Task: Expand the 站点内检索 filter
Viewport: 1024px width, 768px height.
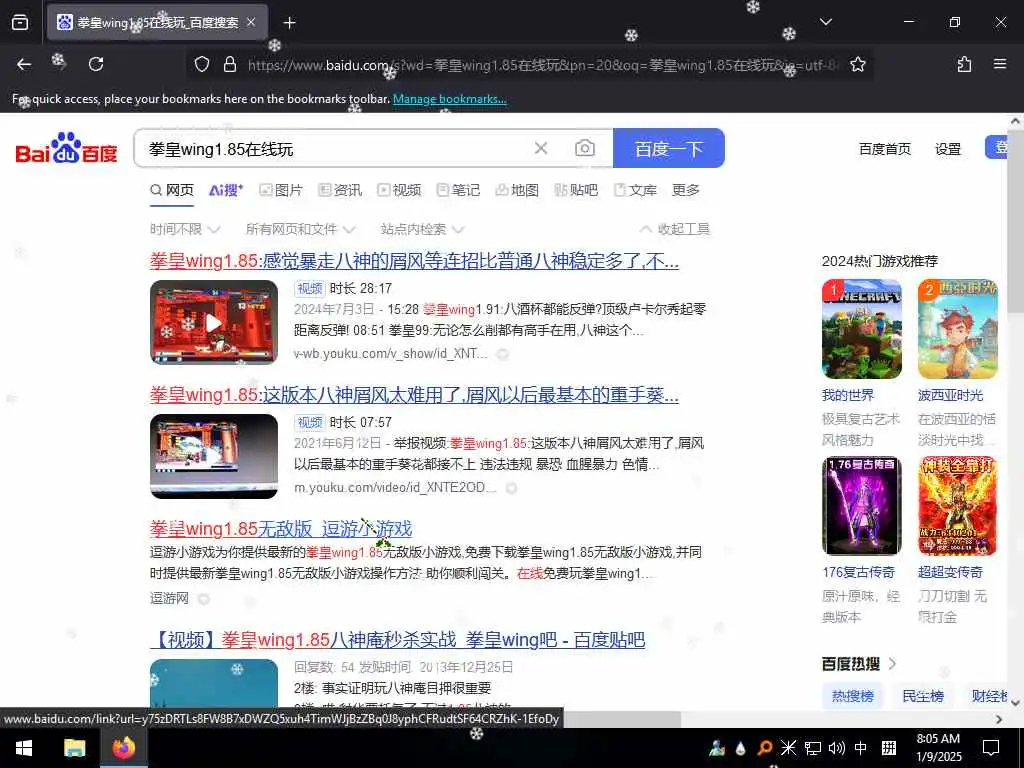Action: [422, 229]
